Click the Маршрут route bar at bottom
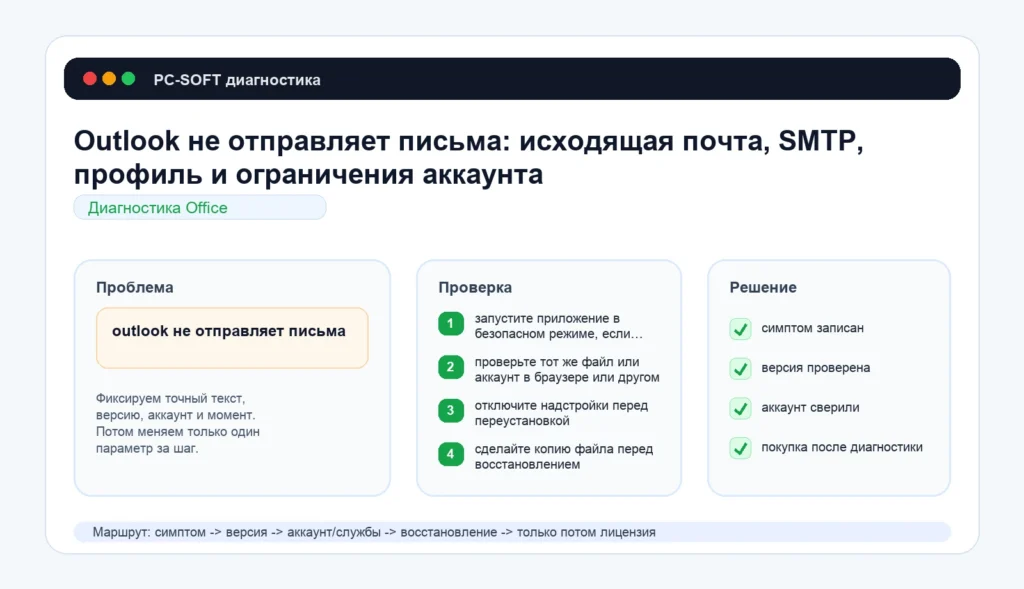 pyautogui.click(x=512, y=532)
